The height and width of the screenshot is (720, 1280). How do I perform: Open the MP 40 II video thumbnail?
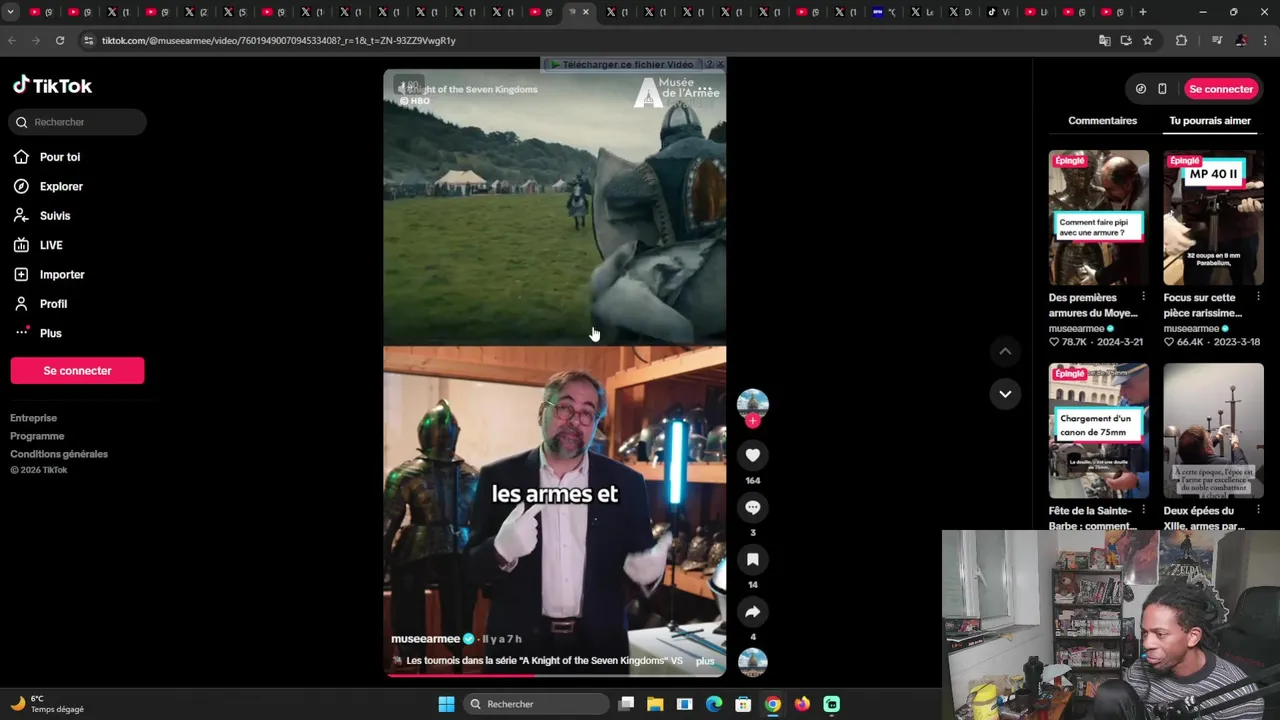[x=1213, y=218]
